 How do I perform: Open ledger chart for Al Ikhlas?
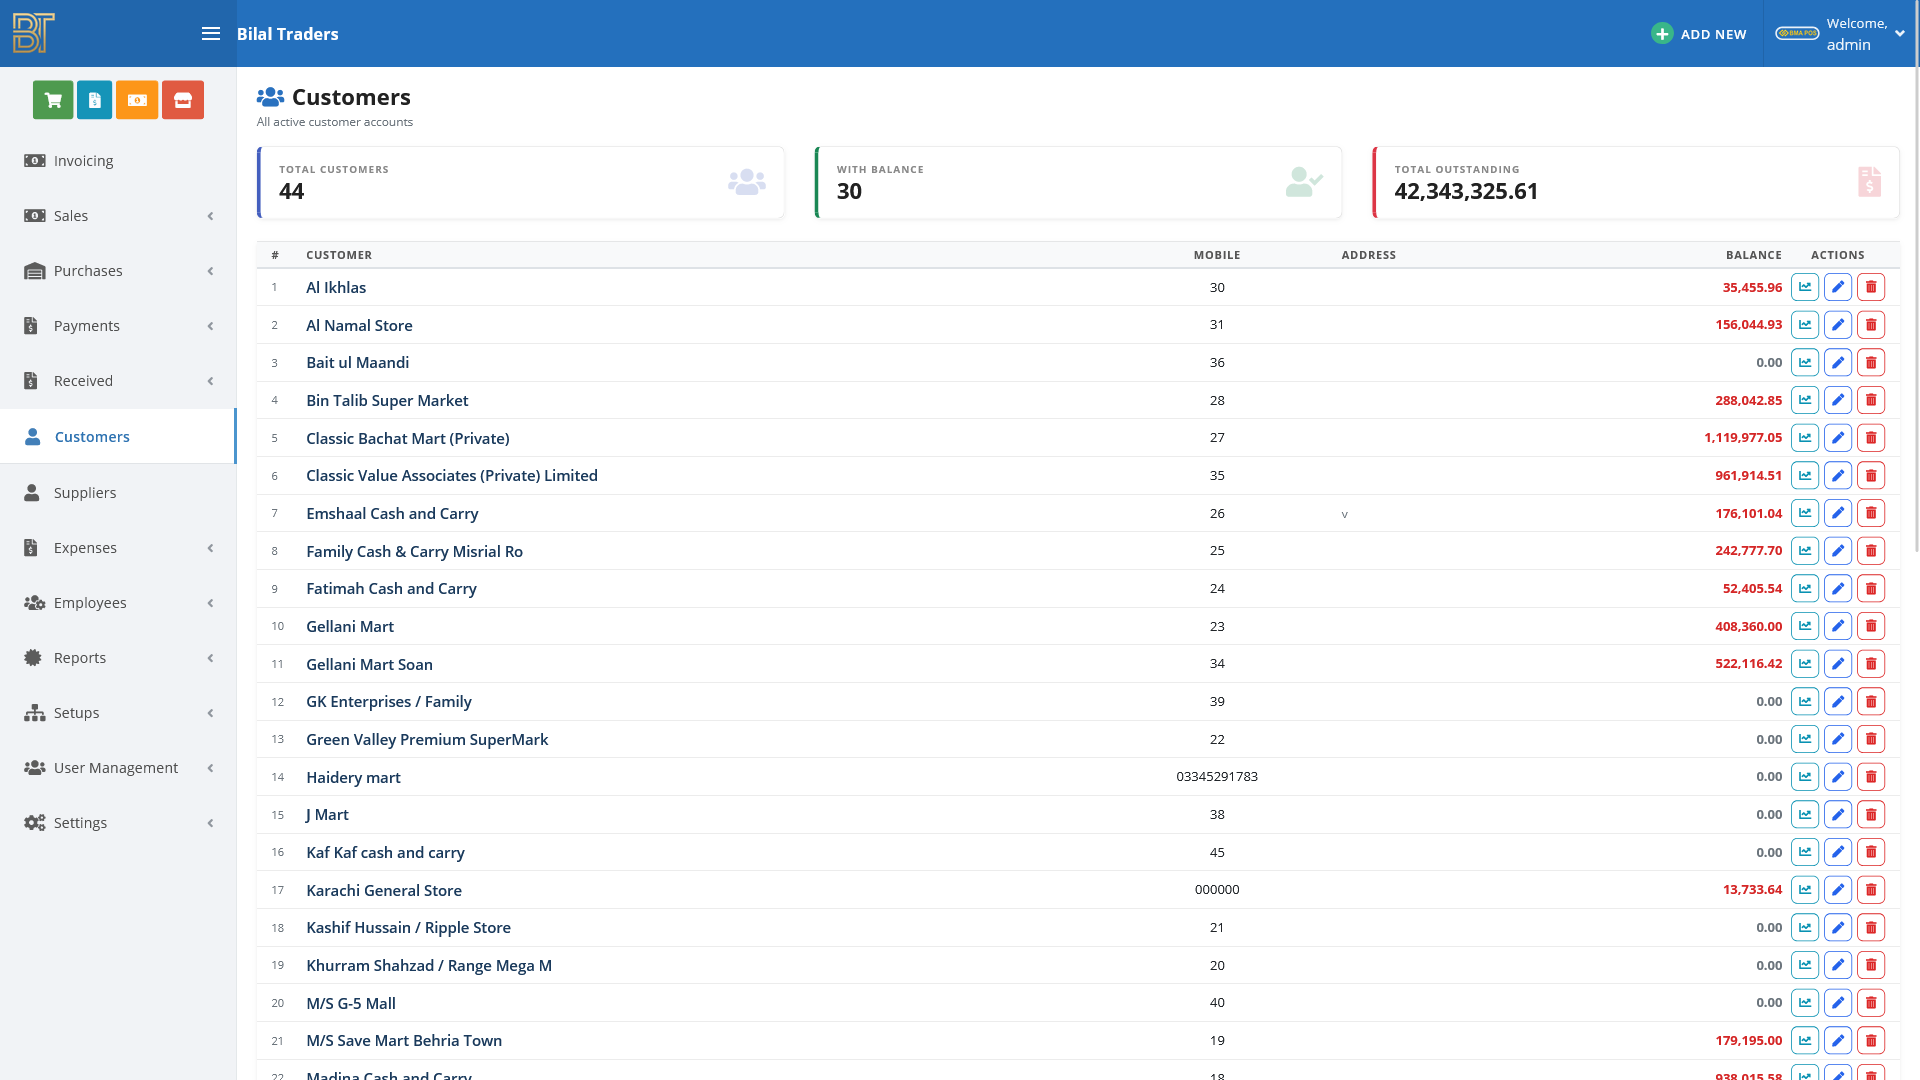pyautogui.click(x=1805, y=287)
